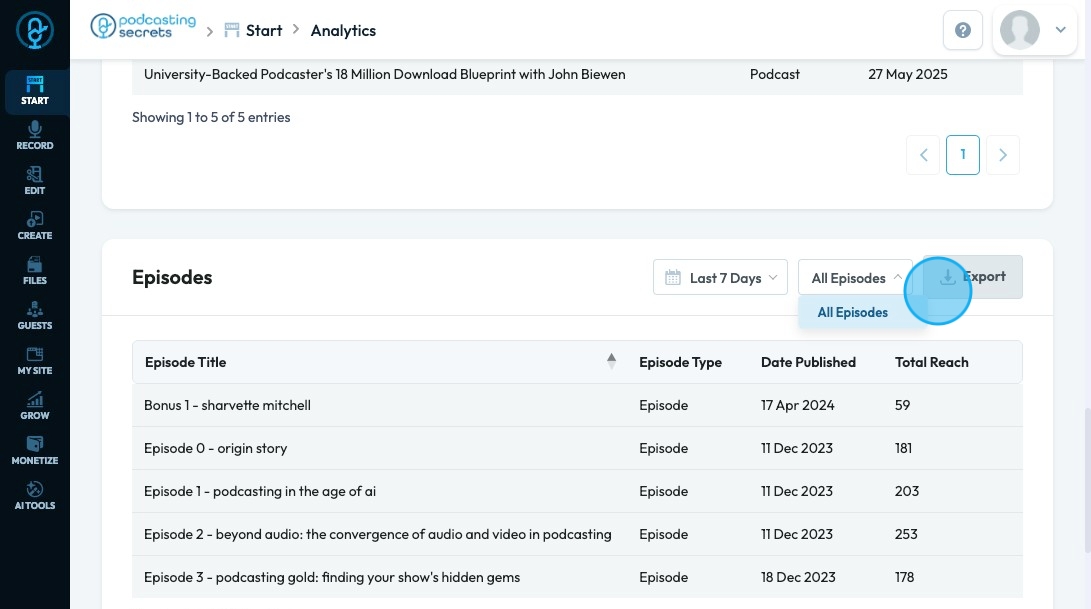
Task: Open the Guests section
Action: click(x=34, y=316)
